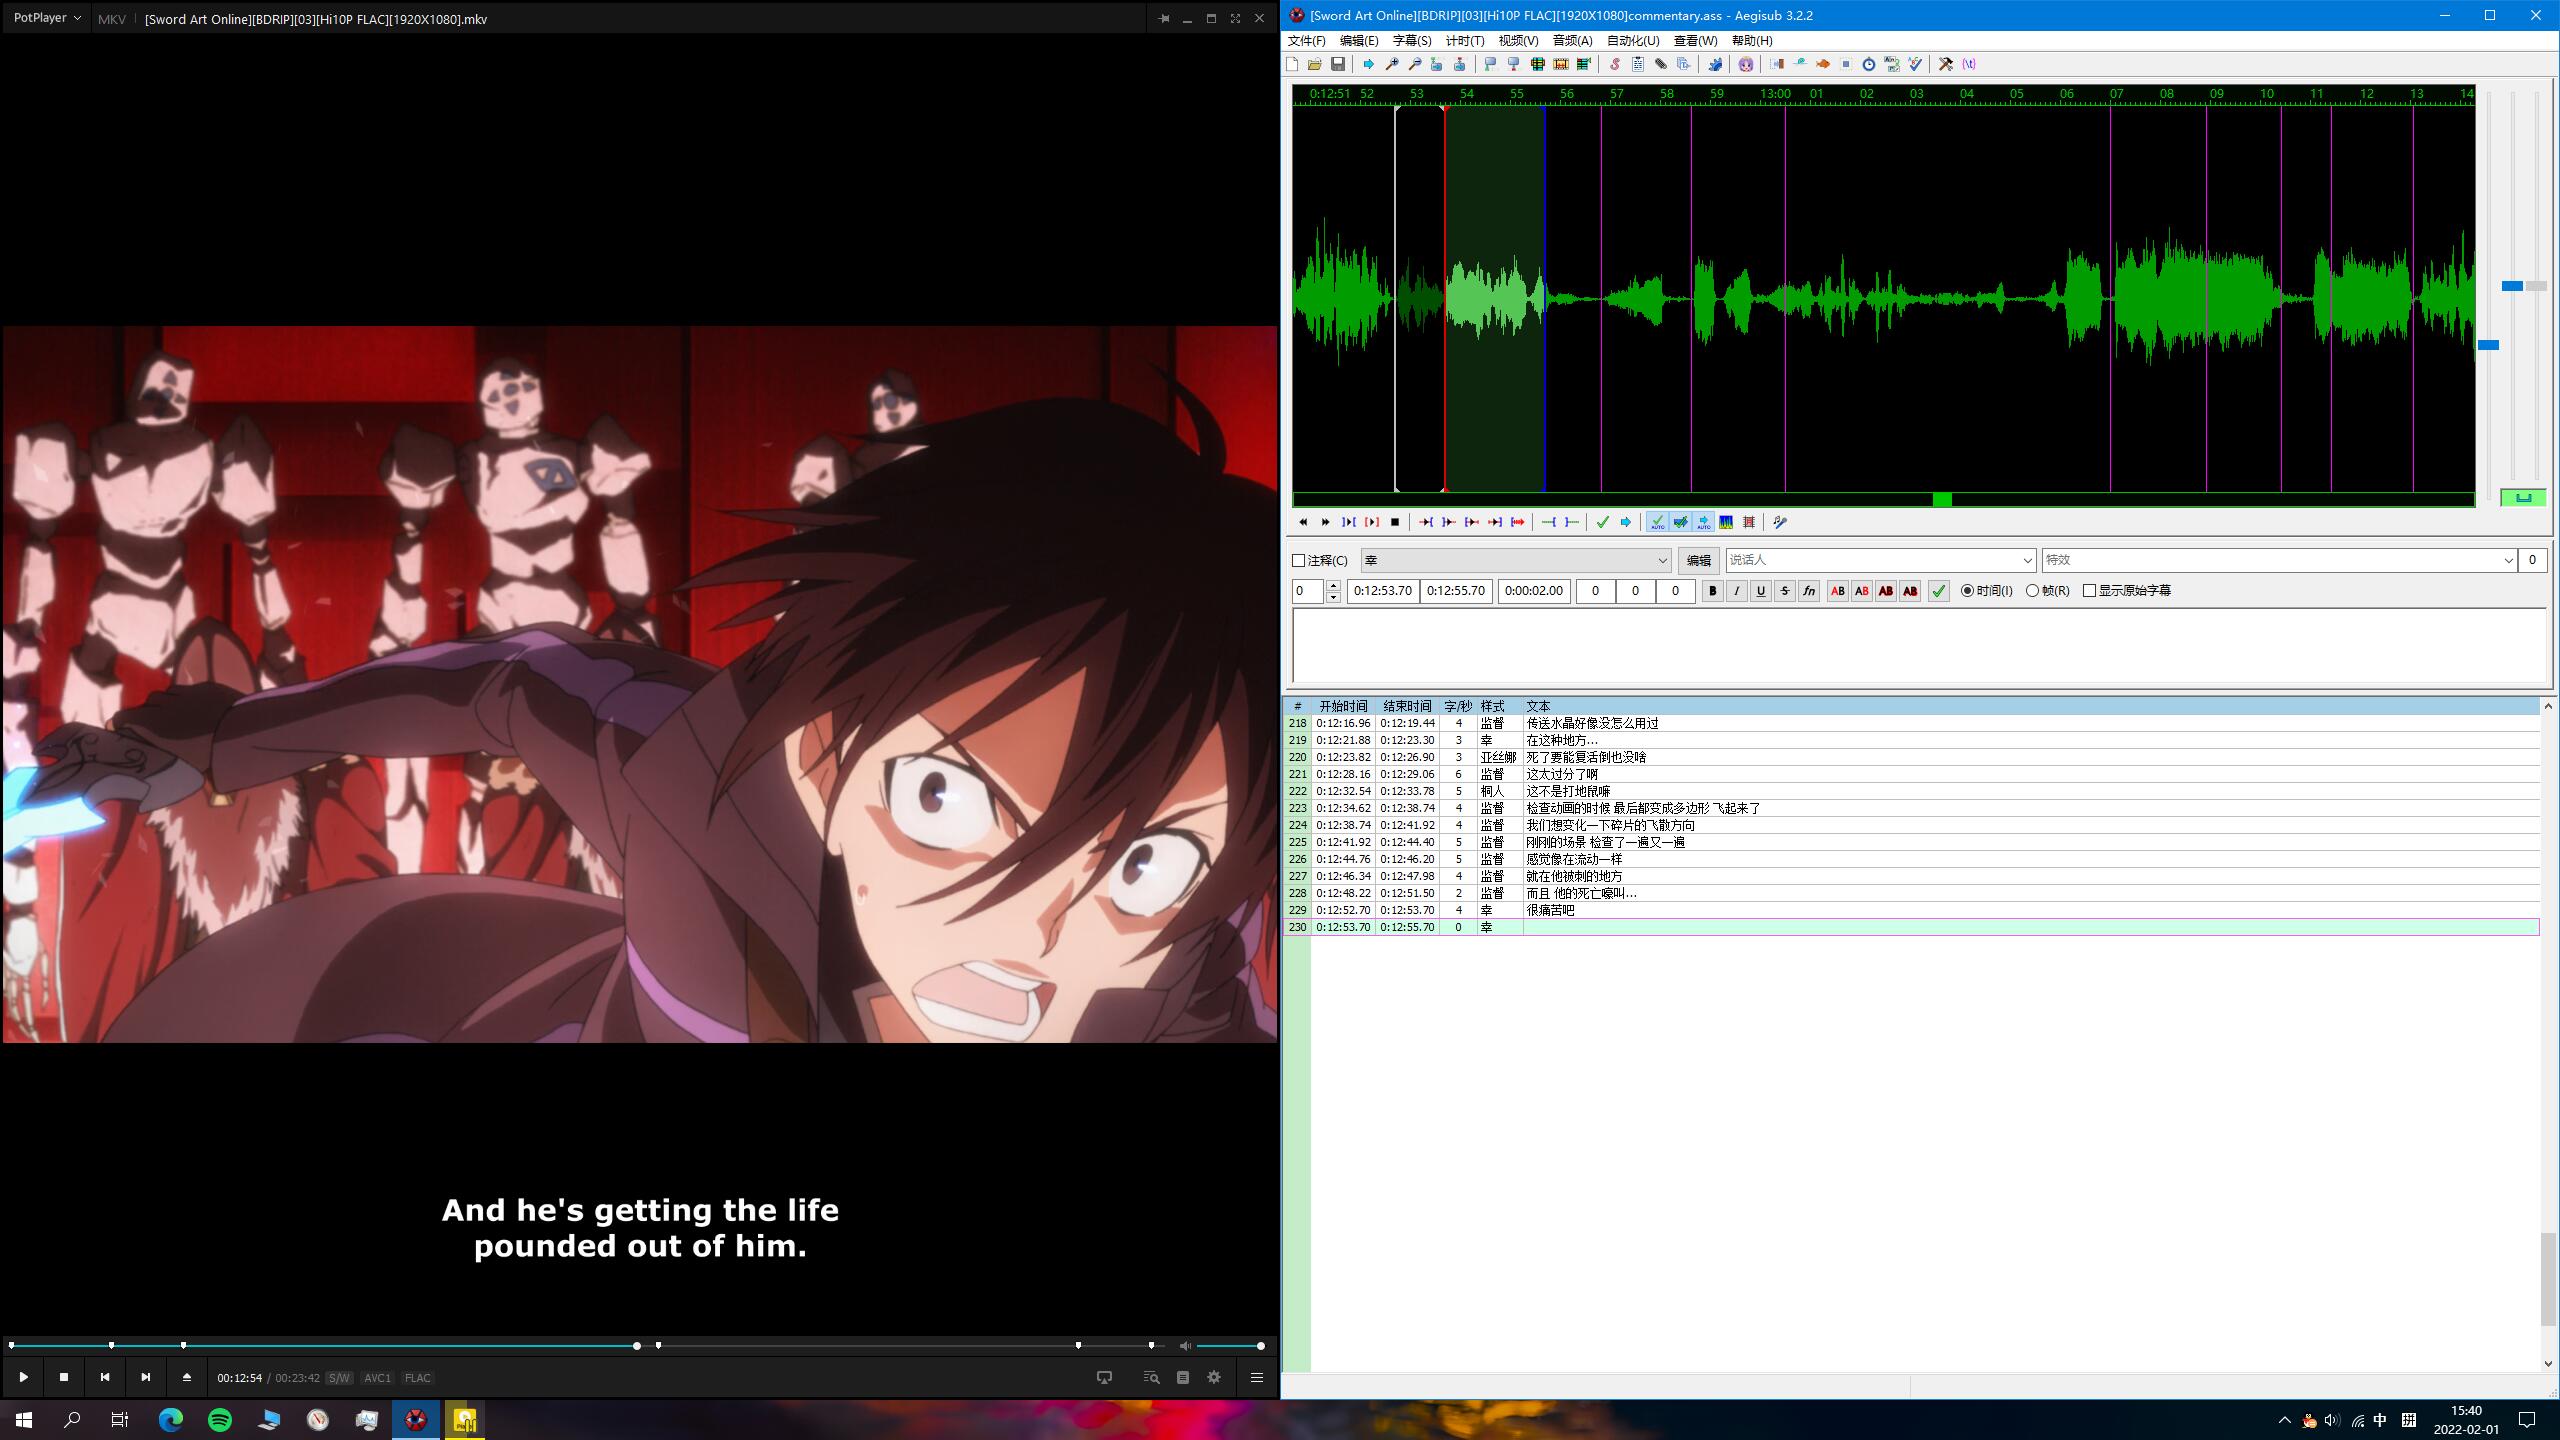
Task: Open the 字幕(S) menu
Action: (x=1412, y=41)
